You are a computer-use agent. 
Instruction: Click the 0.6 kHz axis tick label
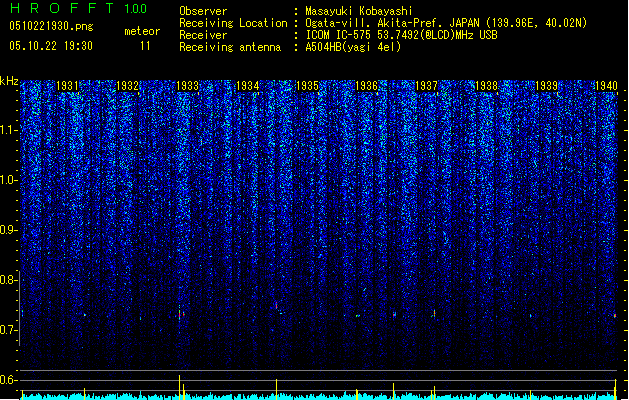coord(9,380)
